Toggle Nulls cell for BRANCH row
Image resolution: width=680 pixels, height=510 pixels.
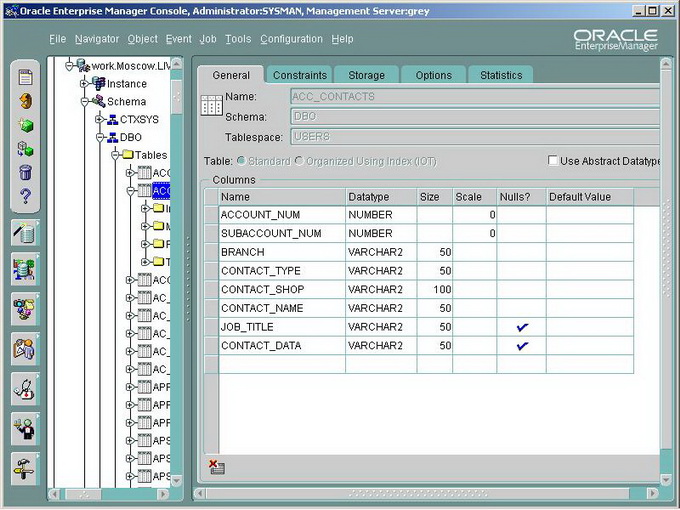[522, 252]
